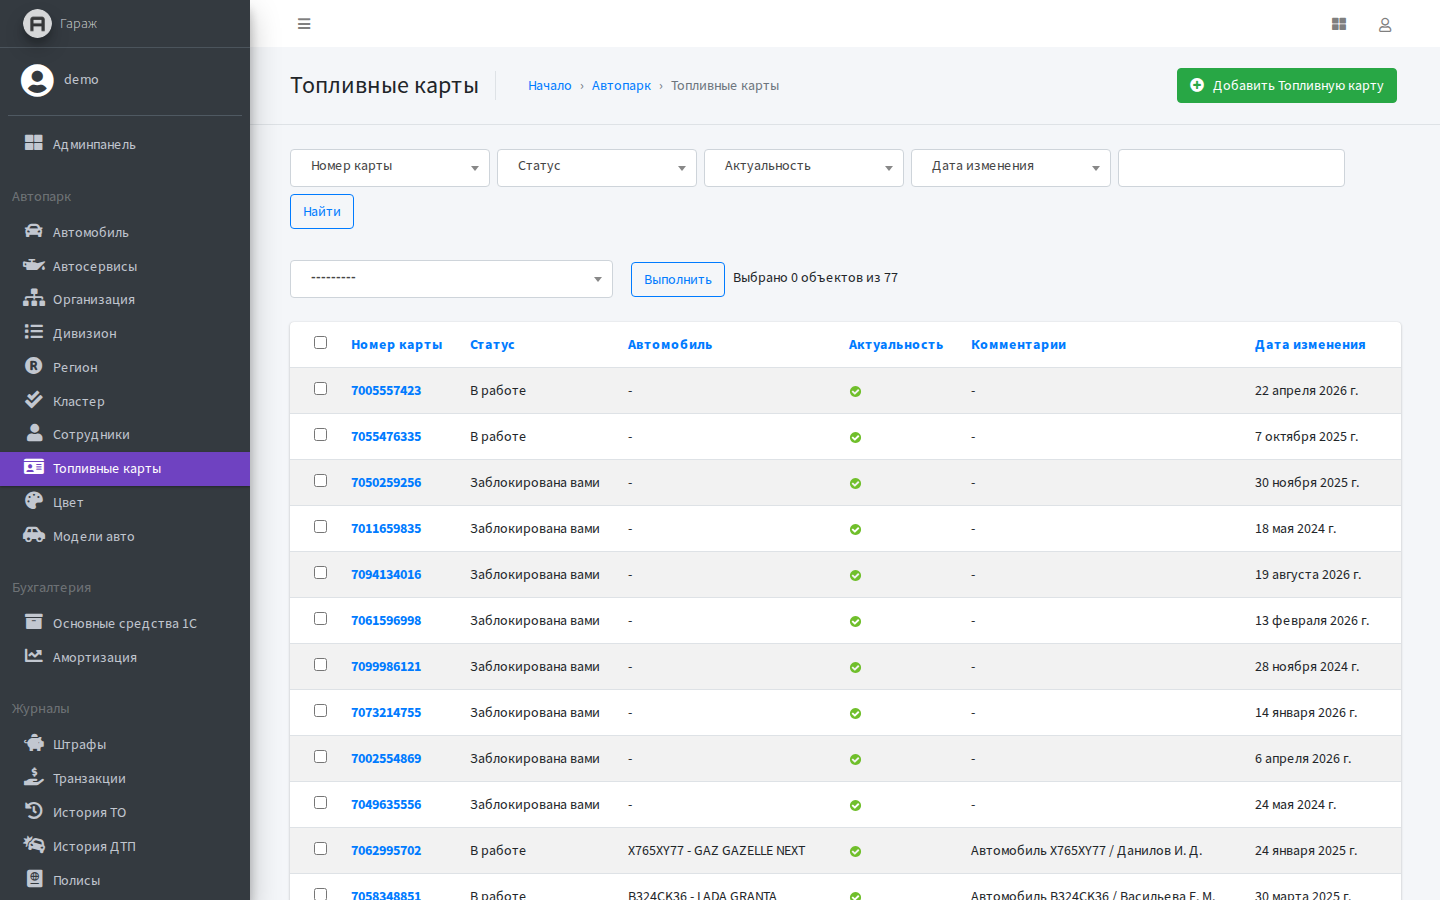Click the История ДТП crash icon
This screenshot has width=1440, height=900.
point(34,845)
